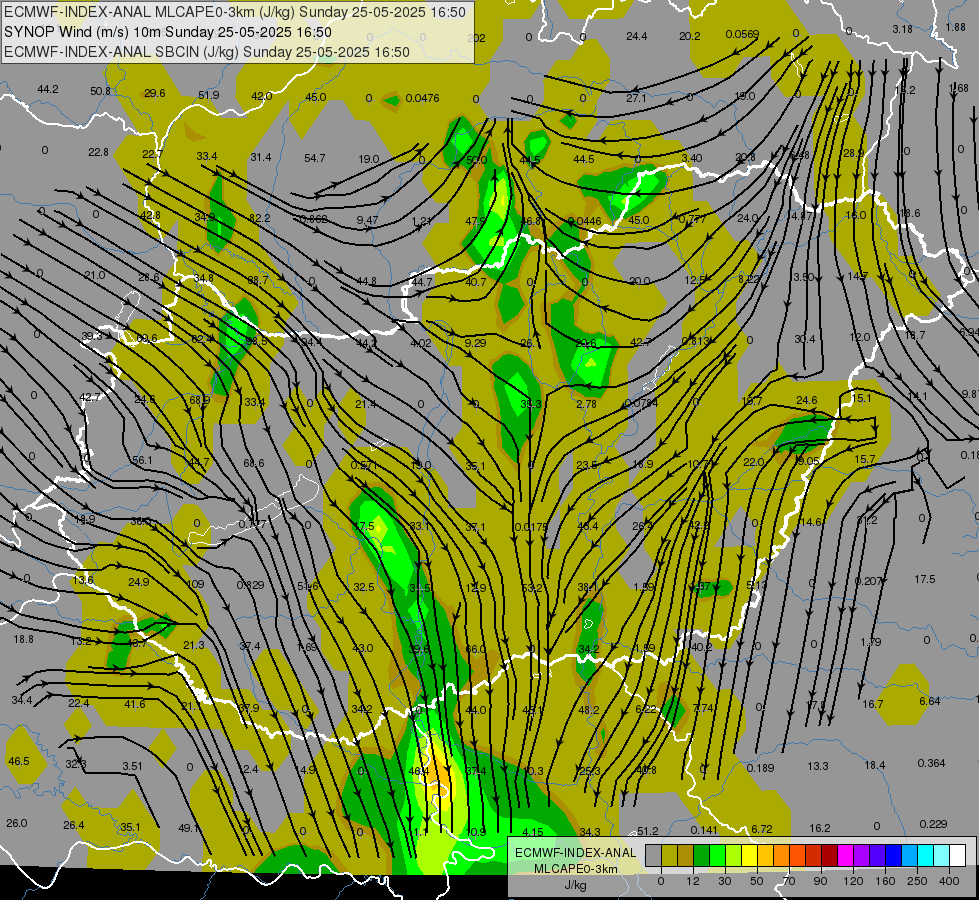
Task: Click legend tick label 120
Action: point(853,881)
